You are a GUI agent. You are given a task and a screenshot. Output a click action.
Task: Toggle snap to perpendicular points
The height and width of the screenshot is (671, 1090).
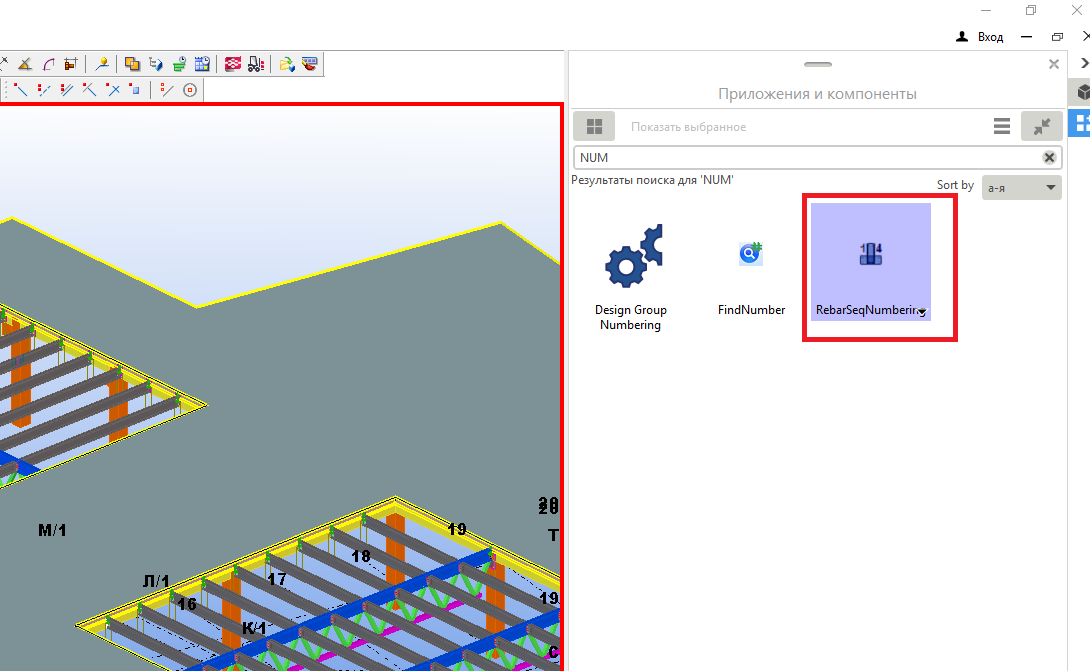90,90
